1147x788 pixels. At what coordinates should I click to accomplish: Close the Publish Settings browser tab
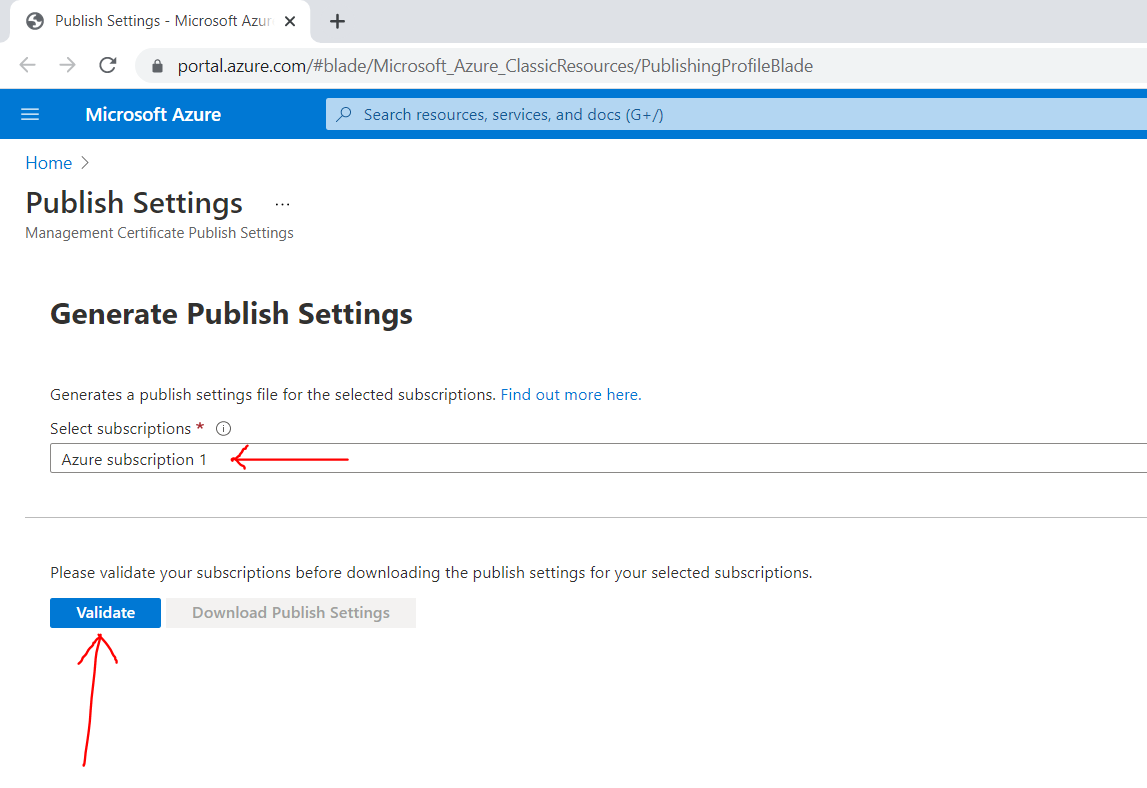point(290,21)
